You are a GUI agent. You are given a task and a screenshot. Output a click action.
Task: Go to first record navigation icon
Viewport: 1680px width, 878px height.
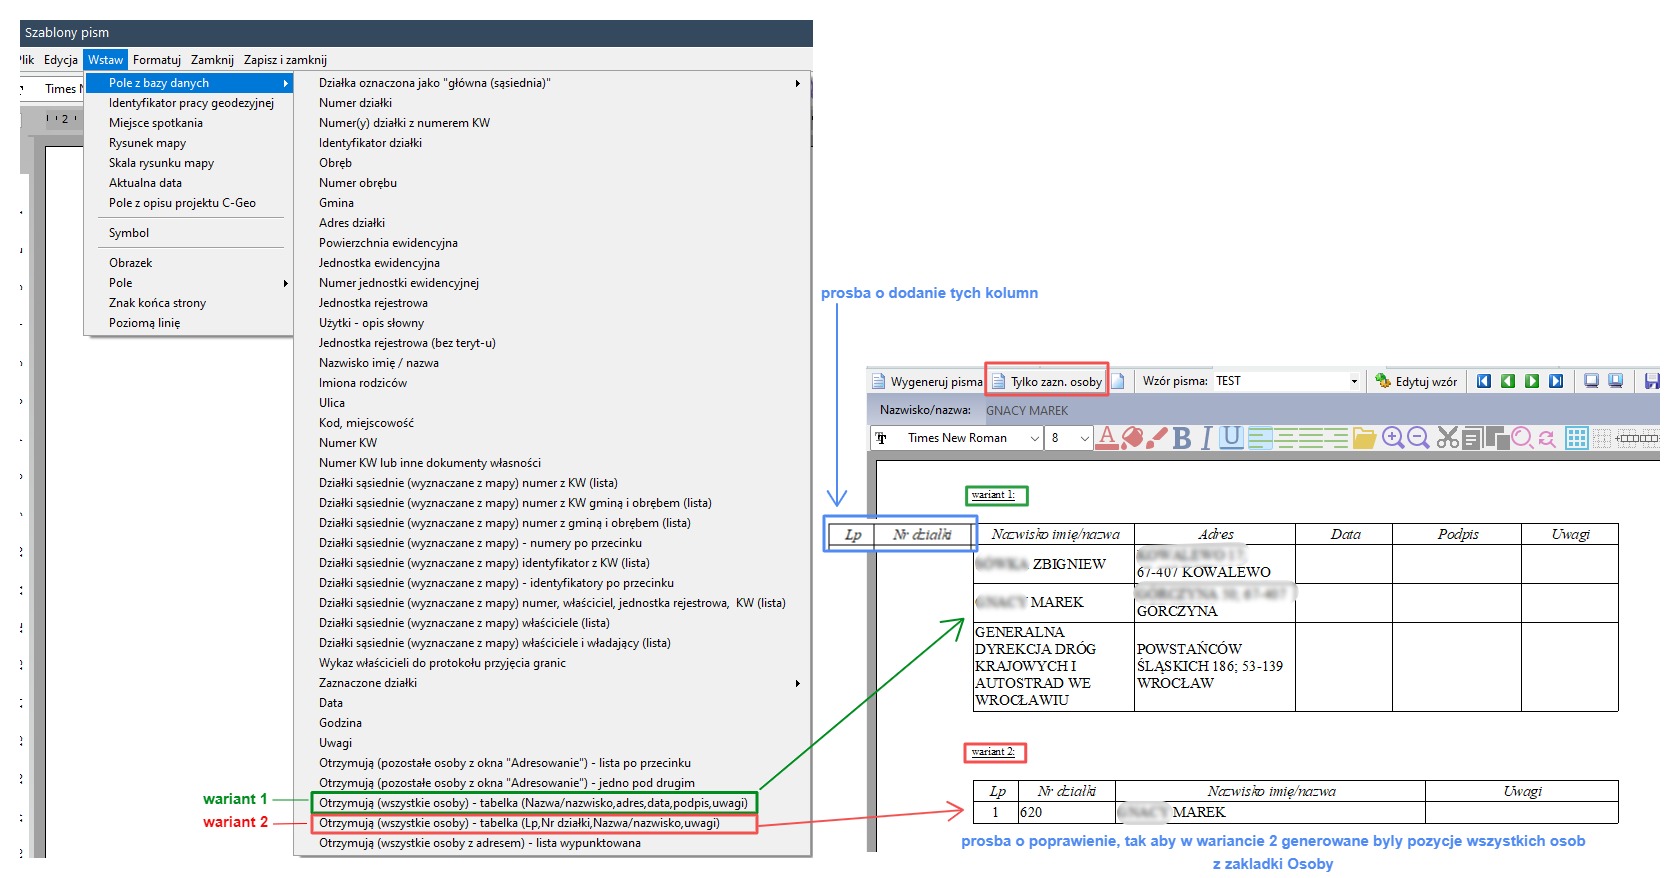(x=1484, y=381)
